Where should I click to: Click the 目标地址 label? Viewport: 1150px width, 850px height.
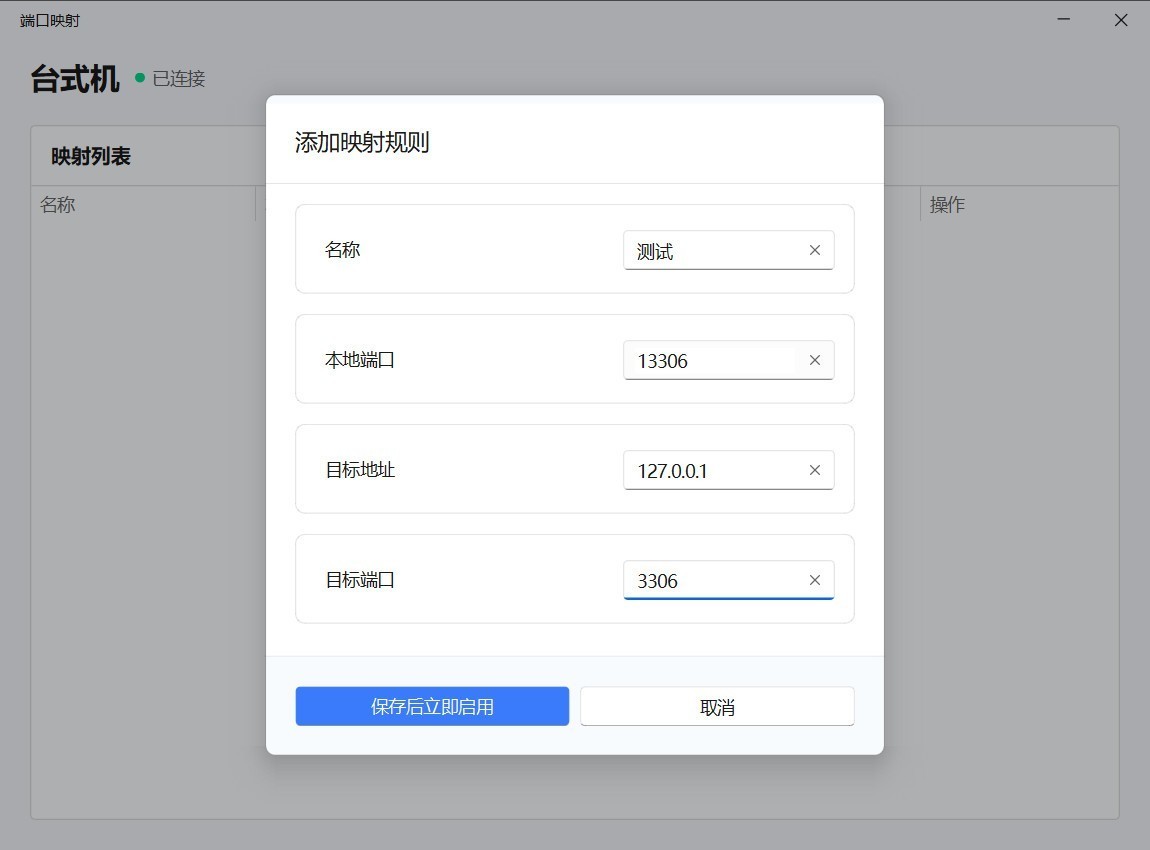pos(360,470)
